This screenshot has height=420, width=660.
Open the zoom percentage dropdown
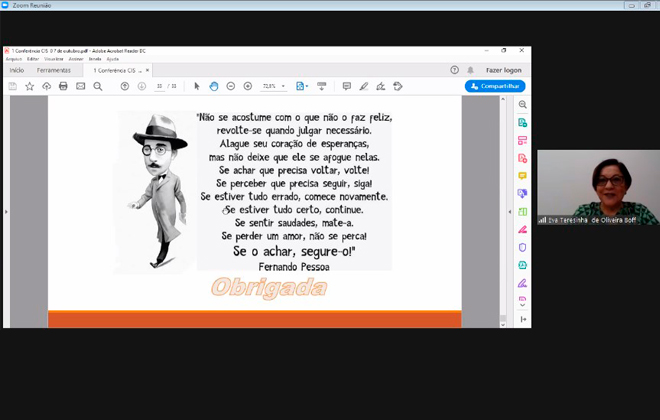(x=283, y=86)
